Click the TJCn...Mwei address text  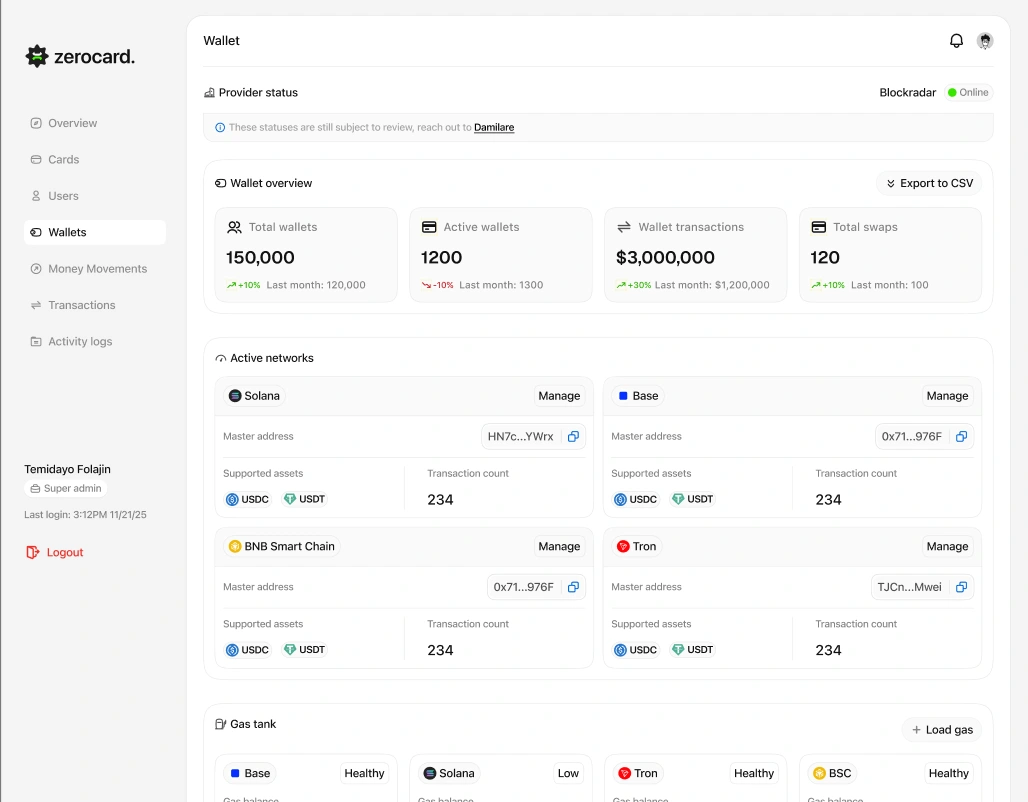909,587
